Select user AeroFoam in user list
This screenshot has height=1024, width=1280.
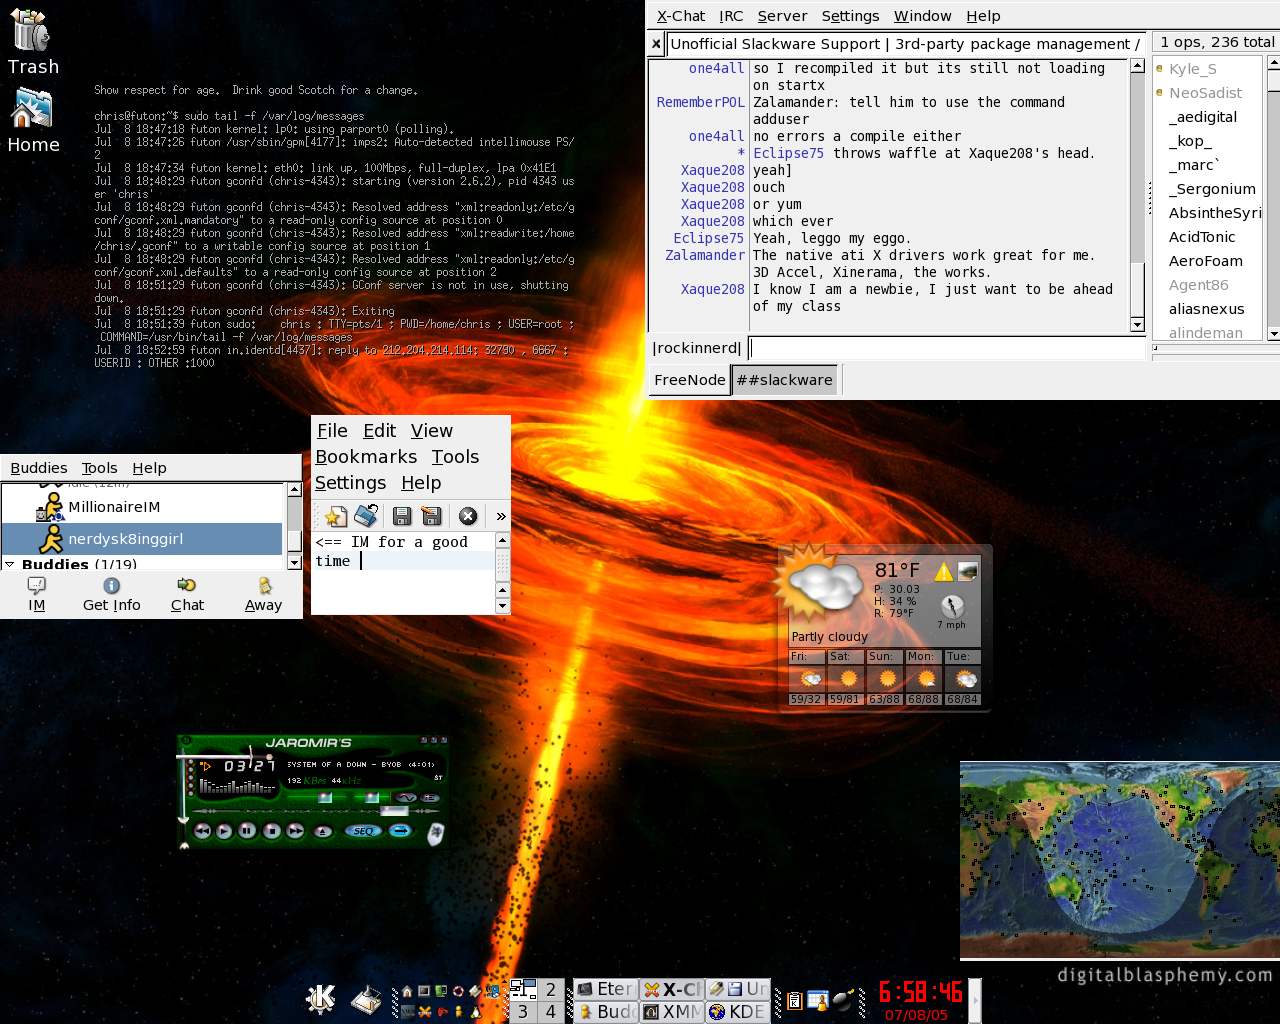tap(1205, 261)
